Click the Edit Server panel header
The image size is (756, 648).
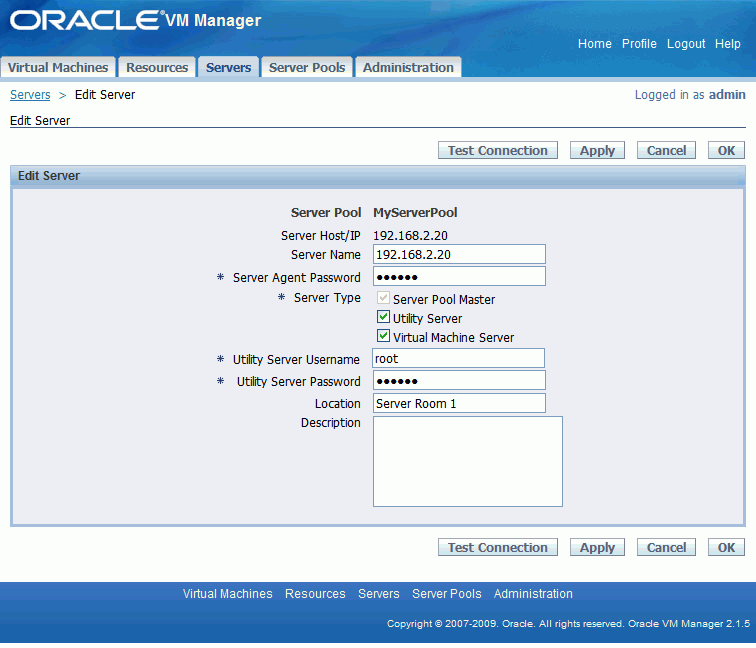pyautogui.click(x=378, y=176)
